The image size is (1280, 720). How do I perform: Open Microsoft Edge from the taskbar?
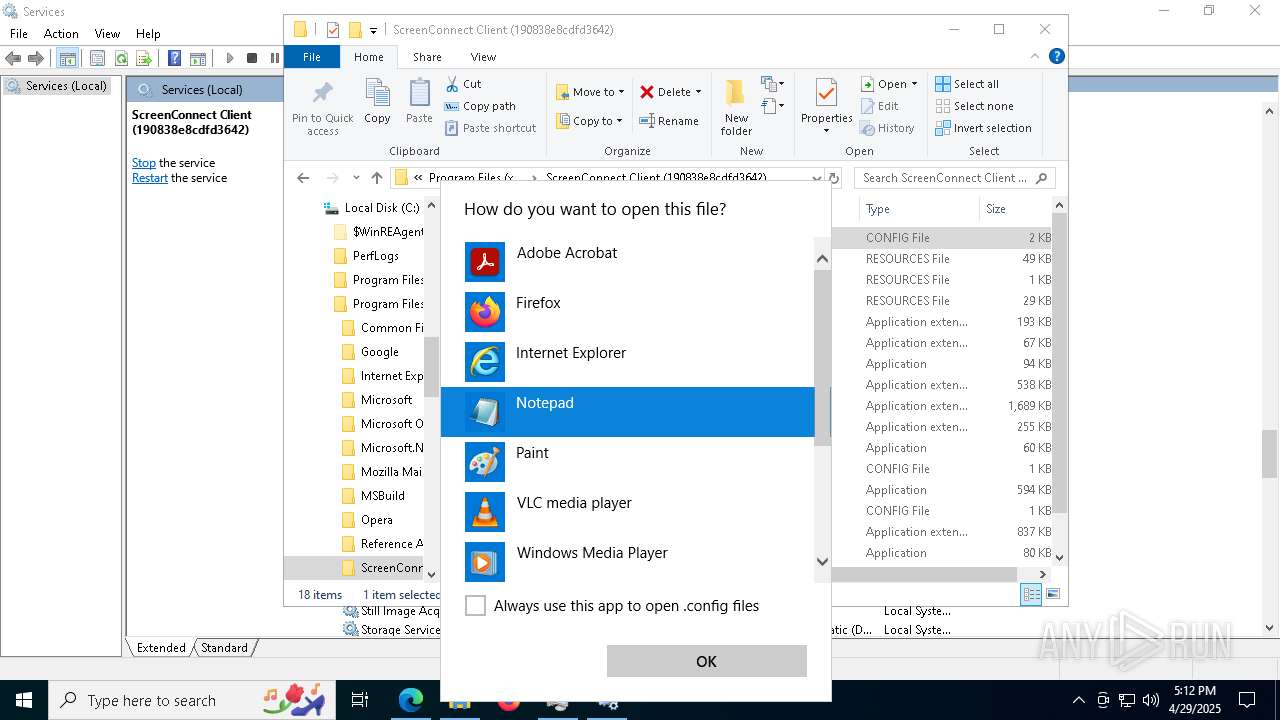click(411, 700)
